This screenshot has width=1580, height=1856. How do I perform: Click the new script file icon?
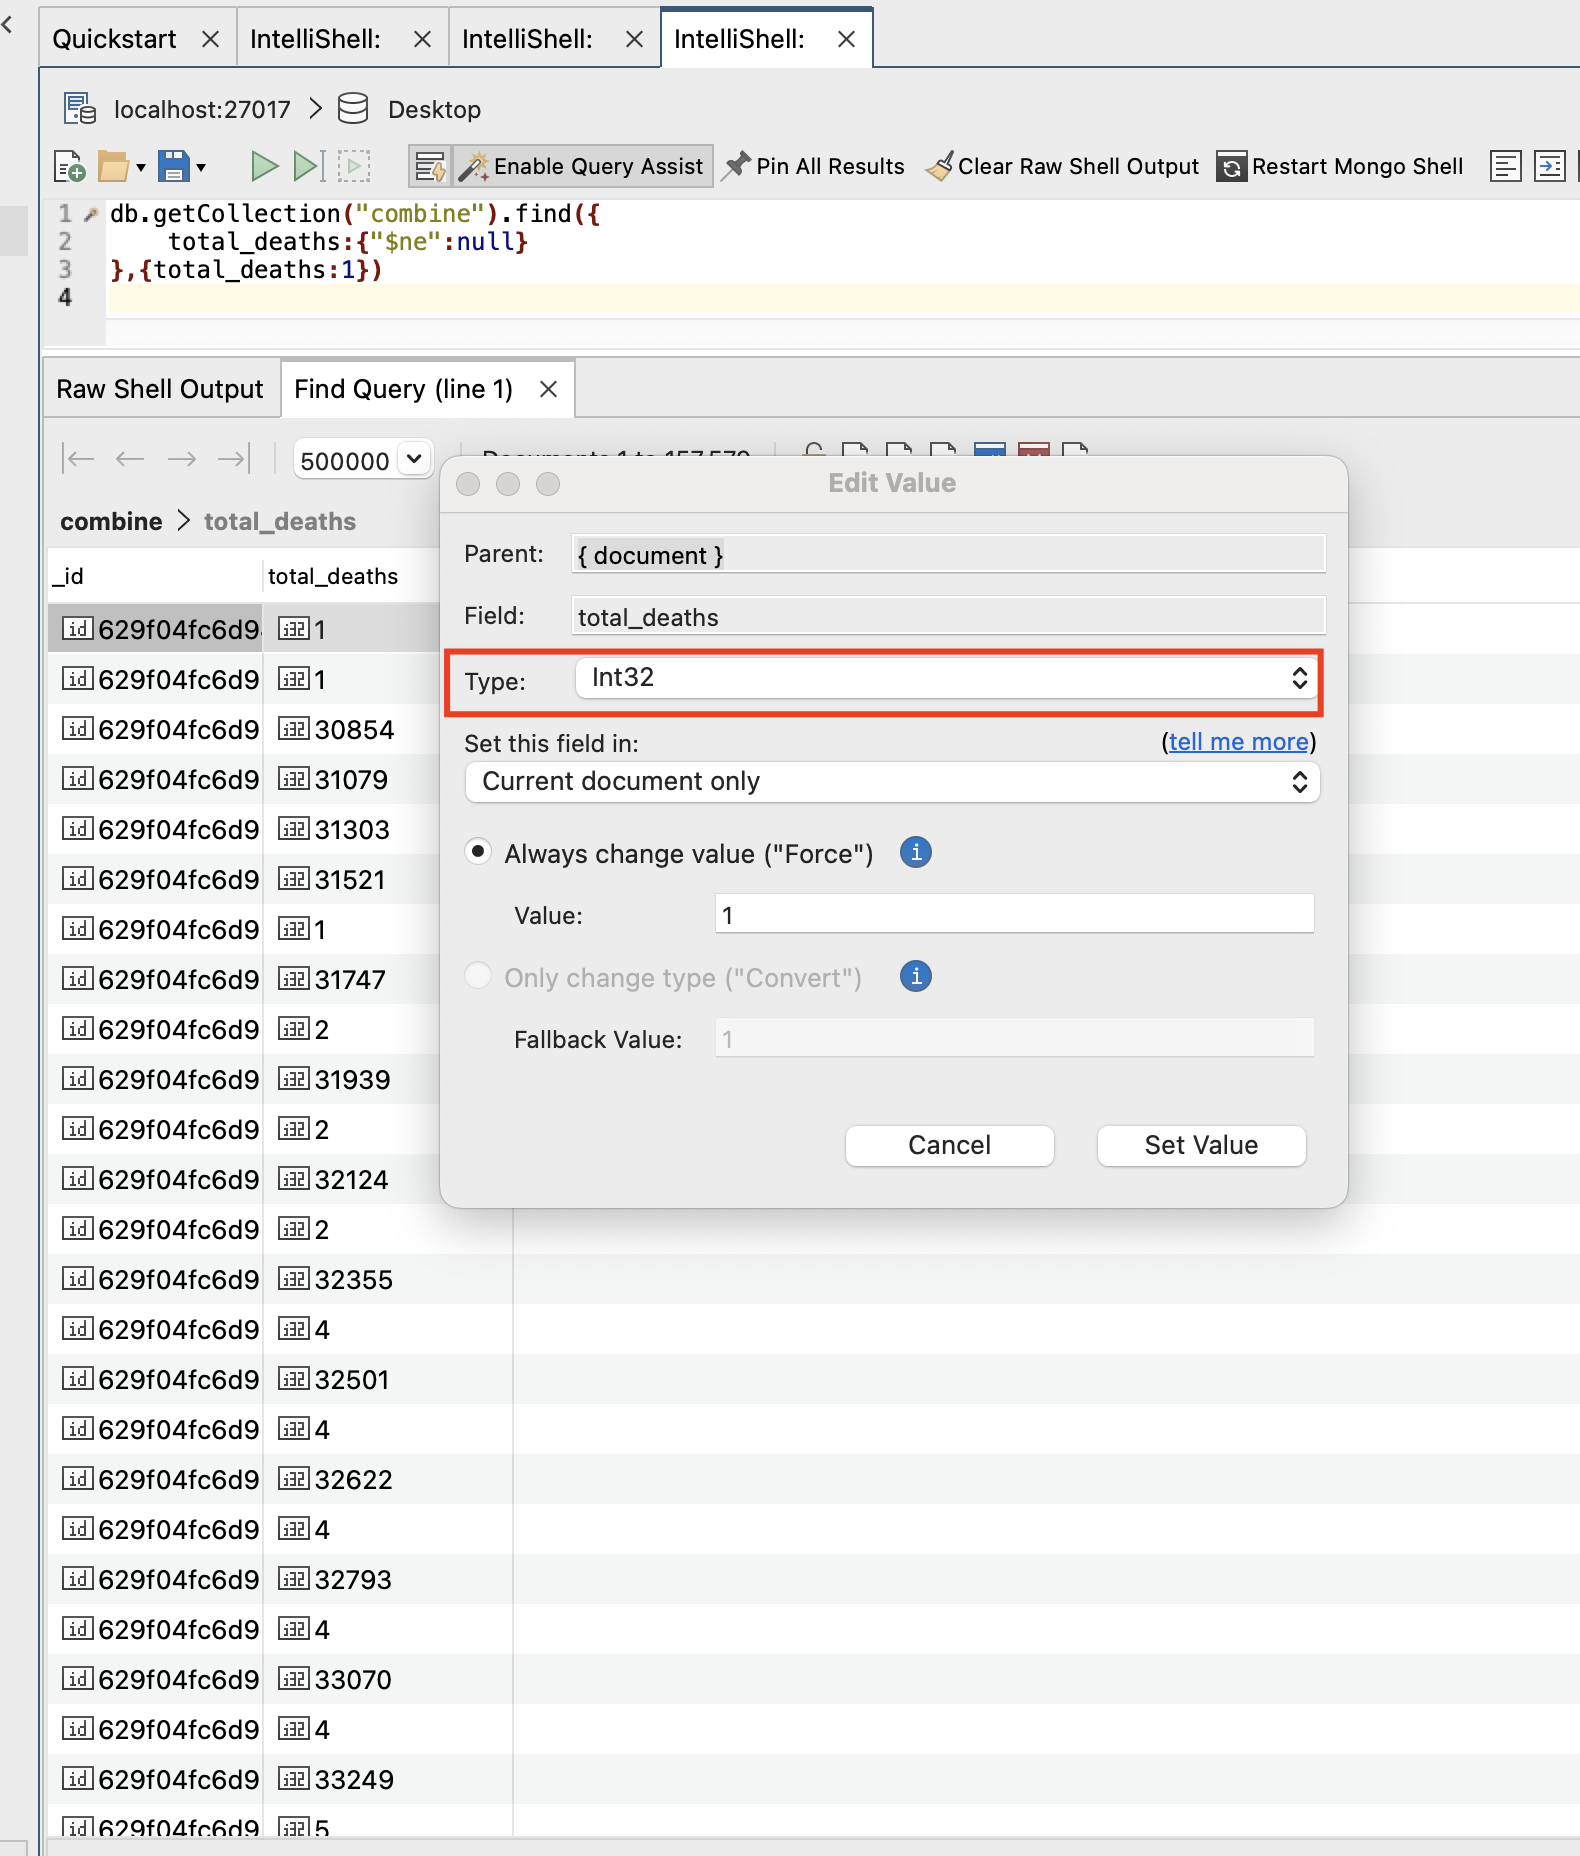pyautogui.click(x=69, y=166)
